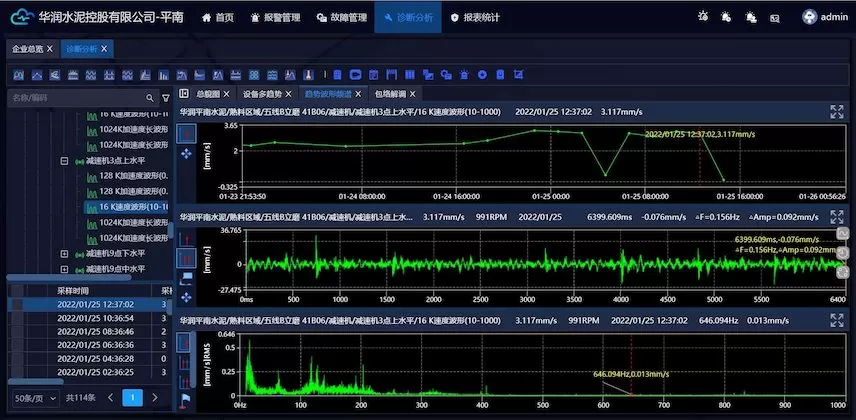Click the alarm-light with clock icon in the header
Image resolution: width=856 pixels, height=420 pixels.
coord(726,17)
